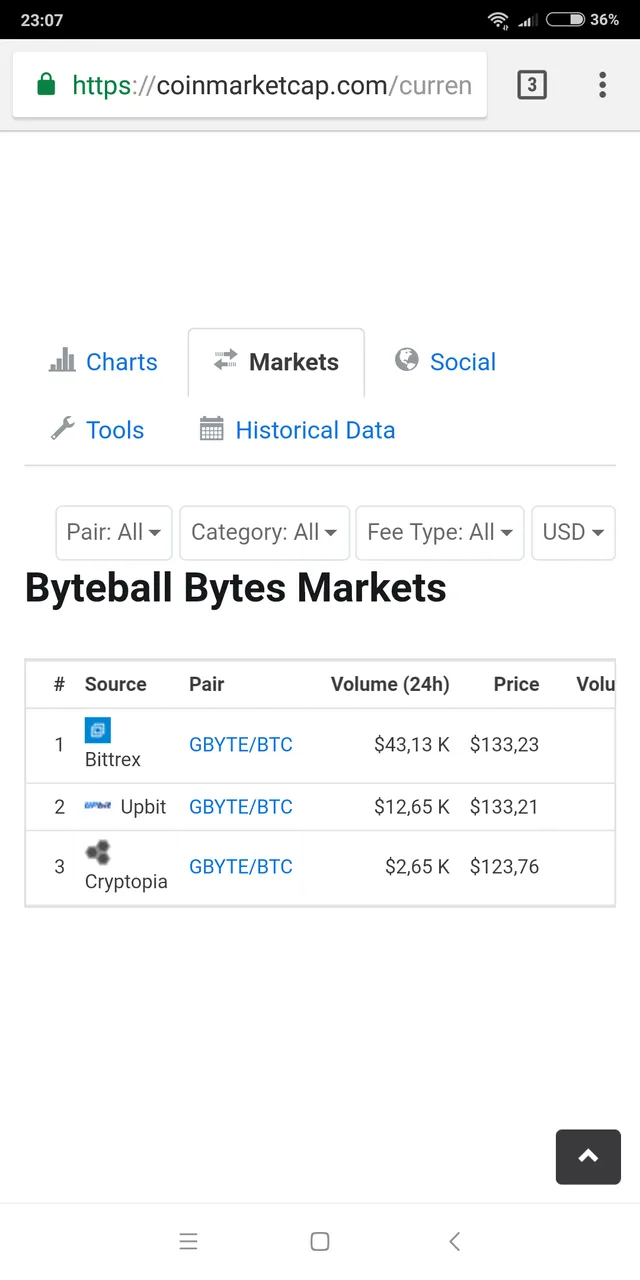Tap the green secure padlock icon
The height and width of the screenshot is (1280, 640).
click(46, 85)
